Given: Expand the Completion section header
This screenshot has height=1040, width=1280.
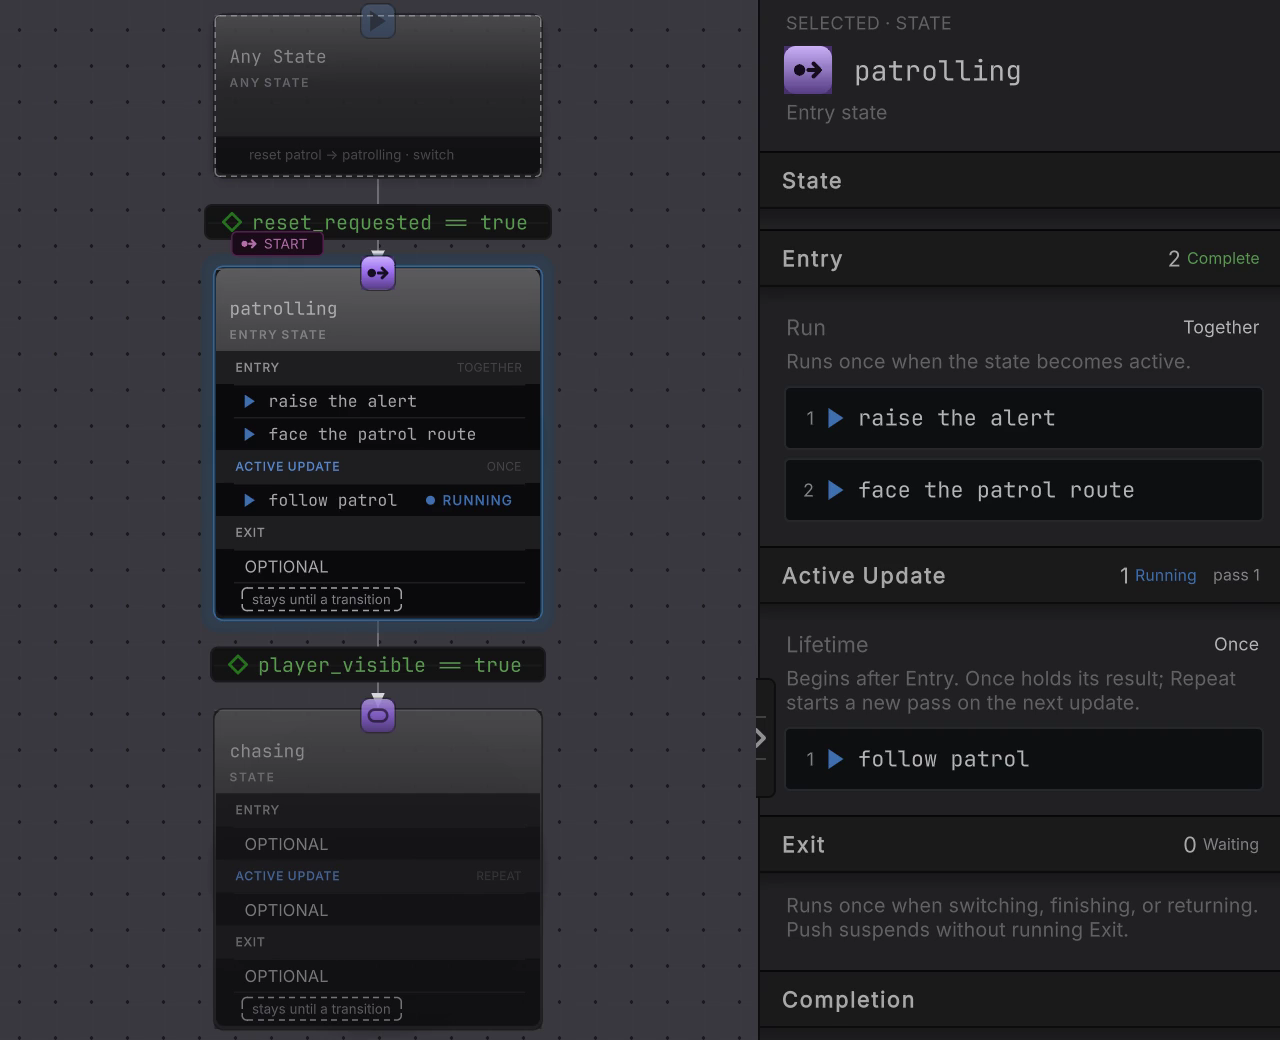Looking at the screenshot, I should pyautogui.click(x=1020, y=1000).
